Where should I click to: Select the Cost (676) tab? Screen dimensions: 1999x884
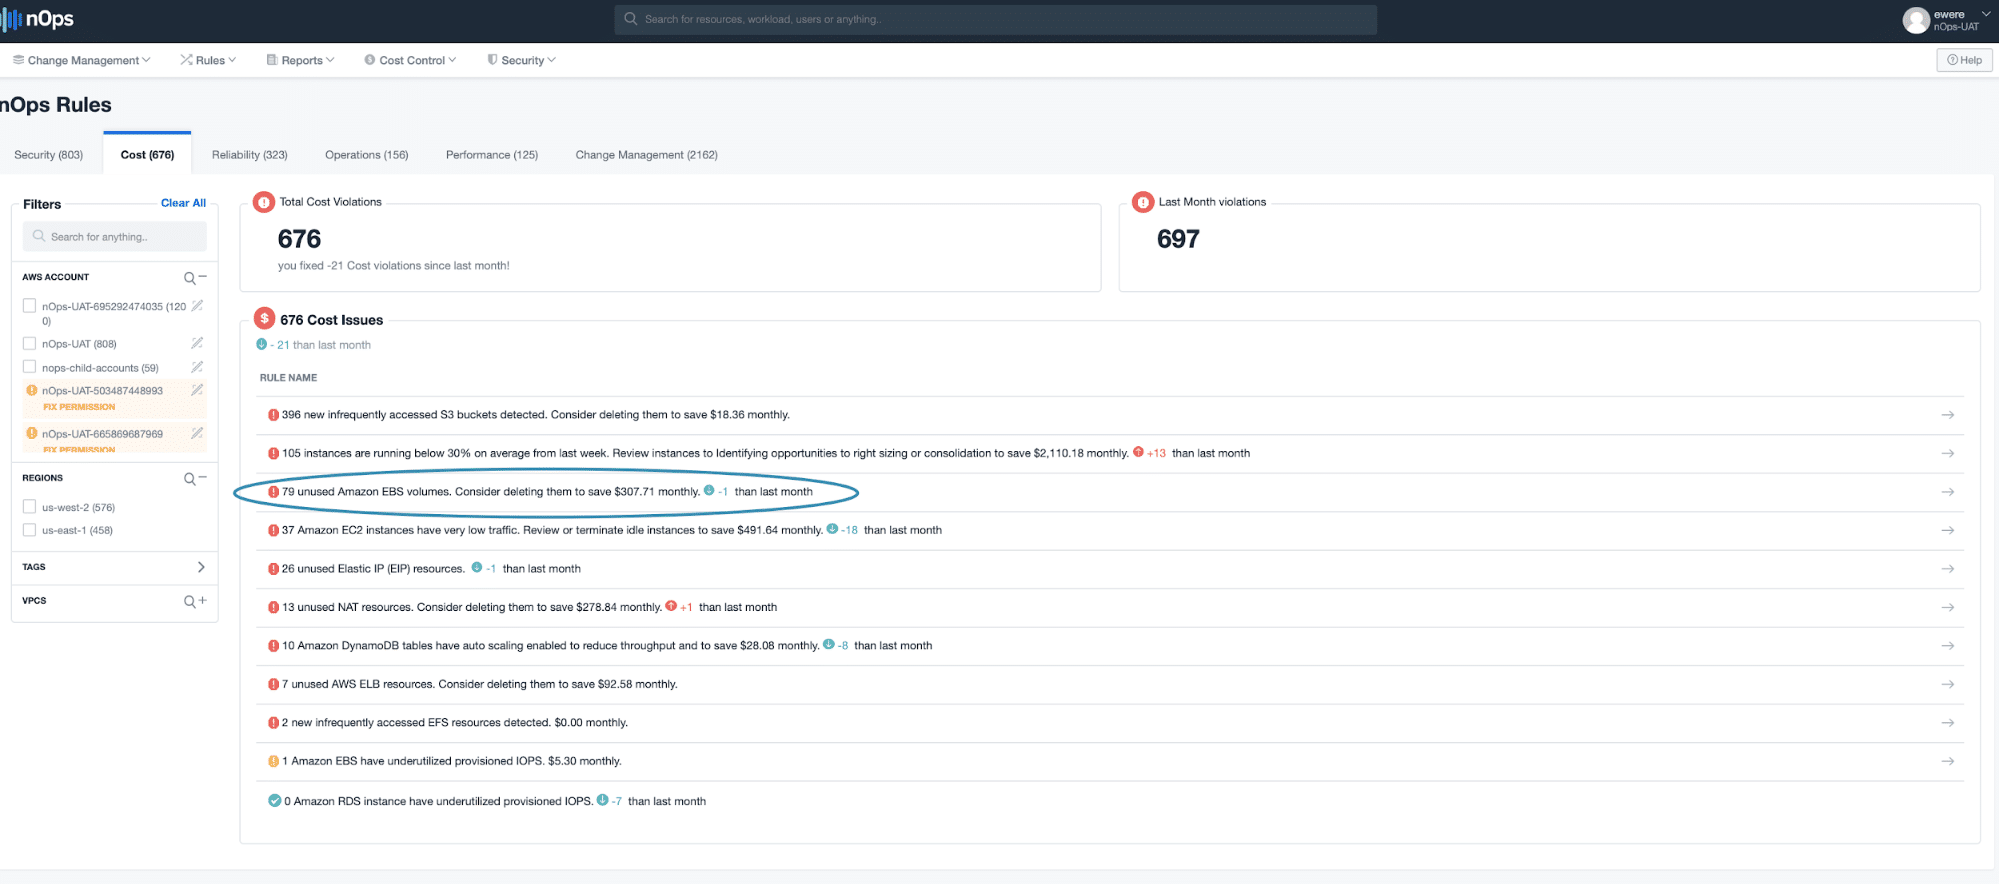pyautogui.click(x=147, y=155)
